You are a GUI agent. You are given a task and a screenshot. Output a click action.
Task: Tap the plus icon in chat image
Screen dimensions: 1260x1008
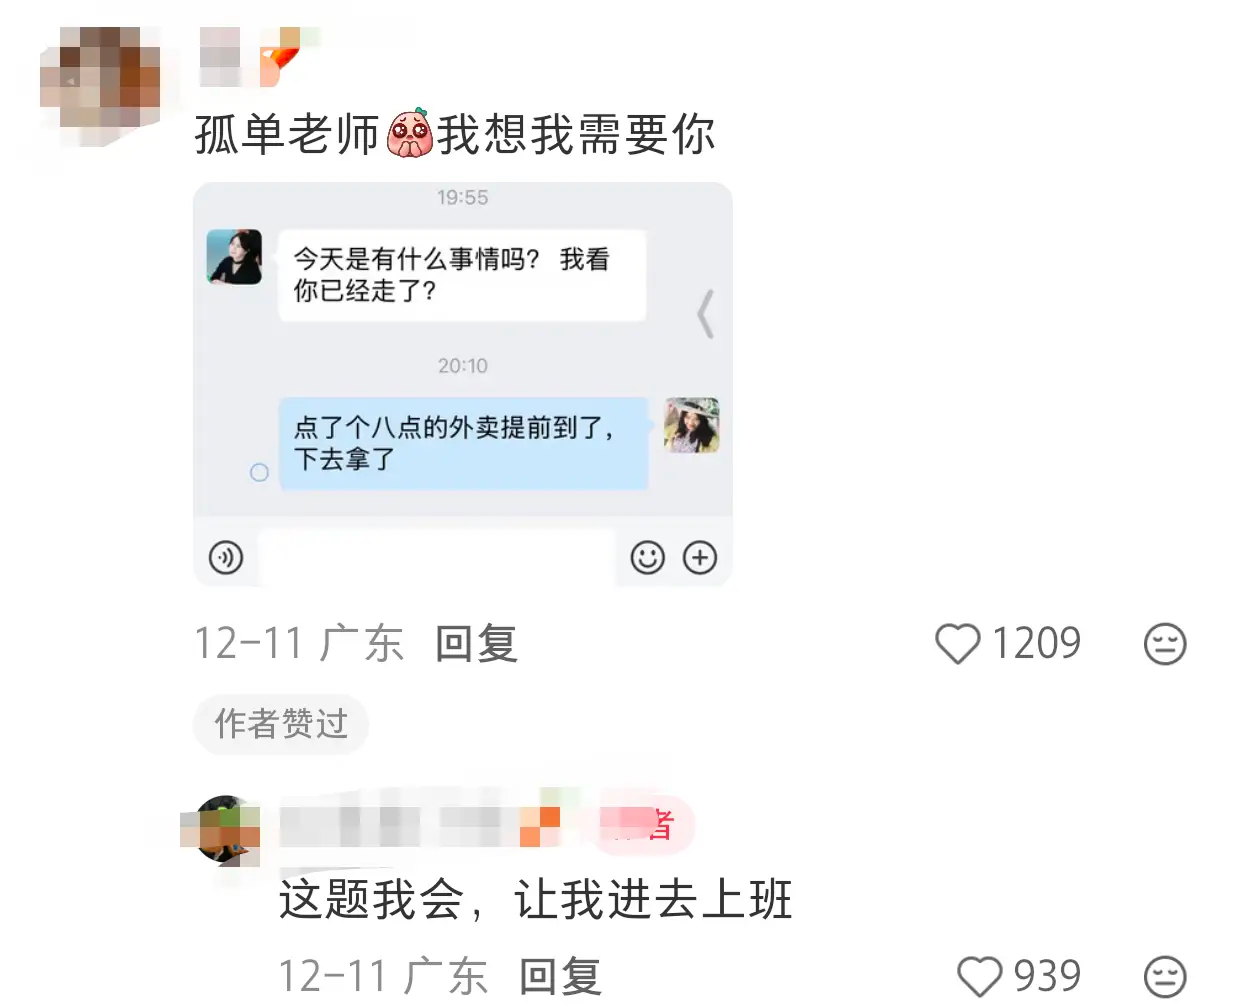tap(700, 557)
